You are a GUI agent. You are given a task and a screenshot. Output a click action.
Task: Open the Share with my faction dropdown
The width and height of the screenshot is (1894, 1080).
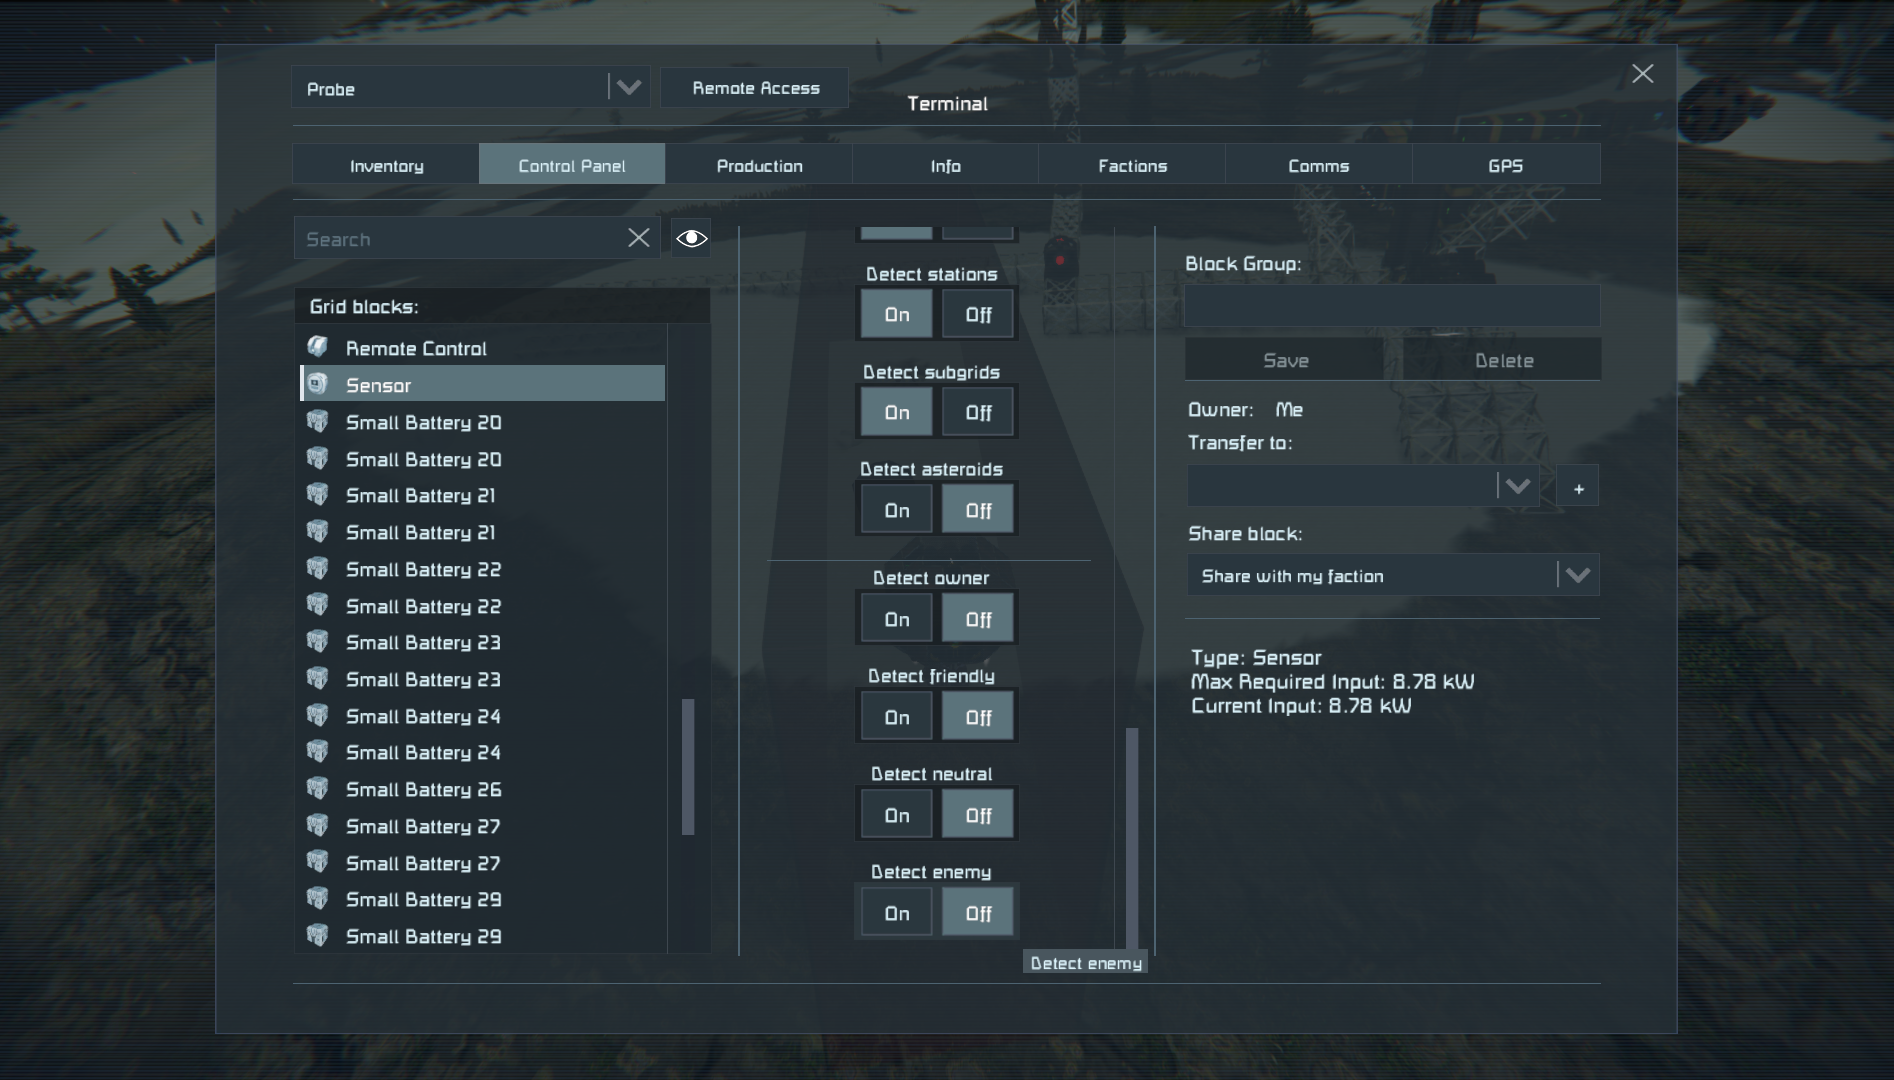(1577, 576)
